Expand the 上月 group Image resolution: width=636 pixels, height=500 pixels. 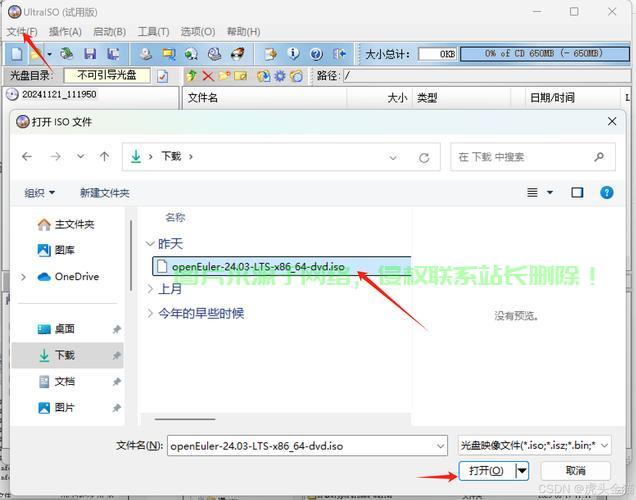150,289
